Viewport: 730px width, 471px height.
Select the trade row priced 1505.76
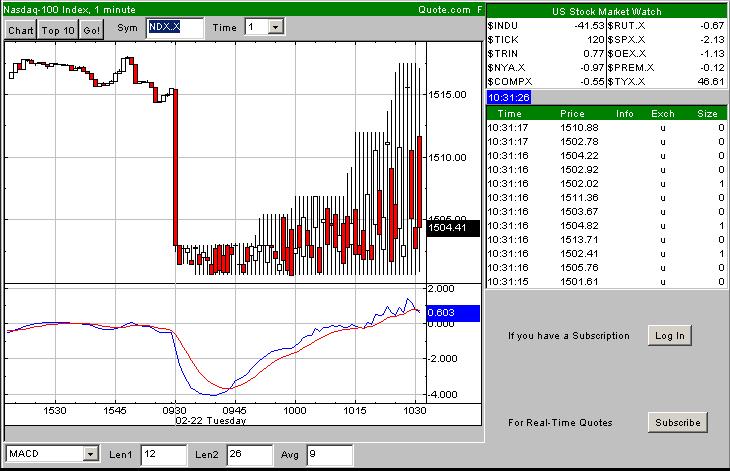click(606, 268)
